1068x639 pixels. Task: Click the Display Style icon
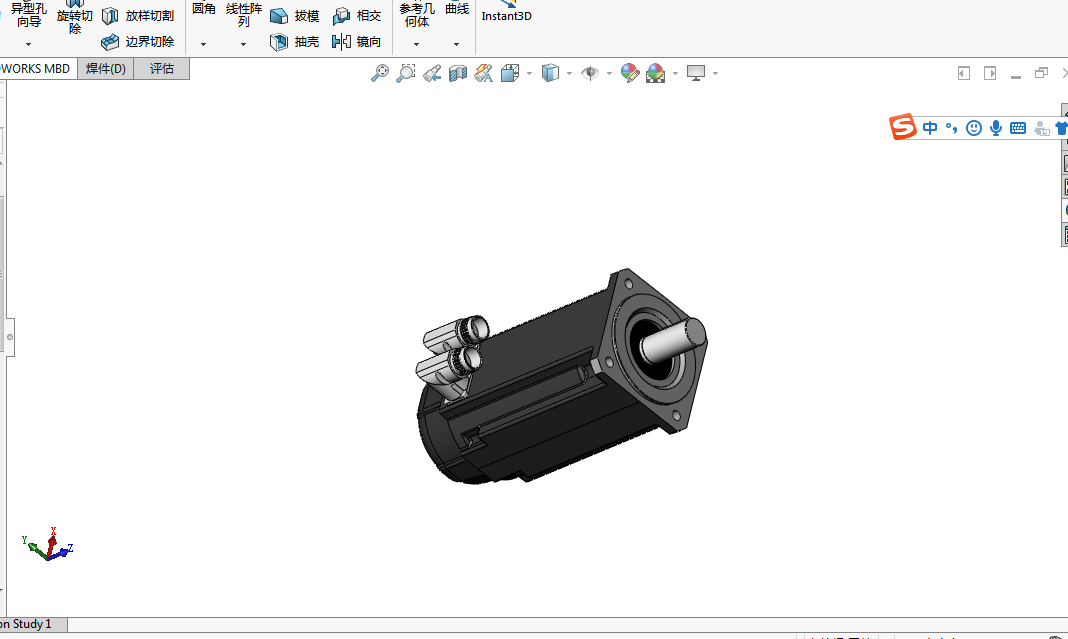click(550, 73)
